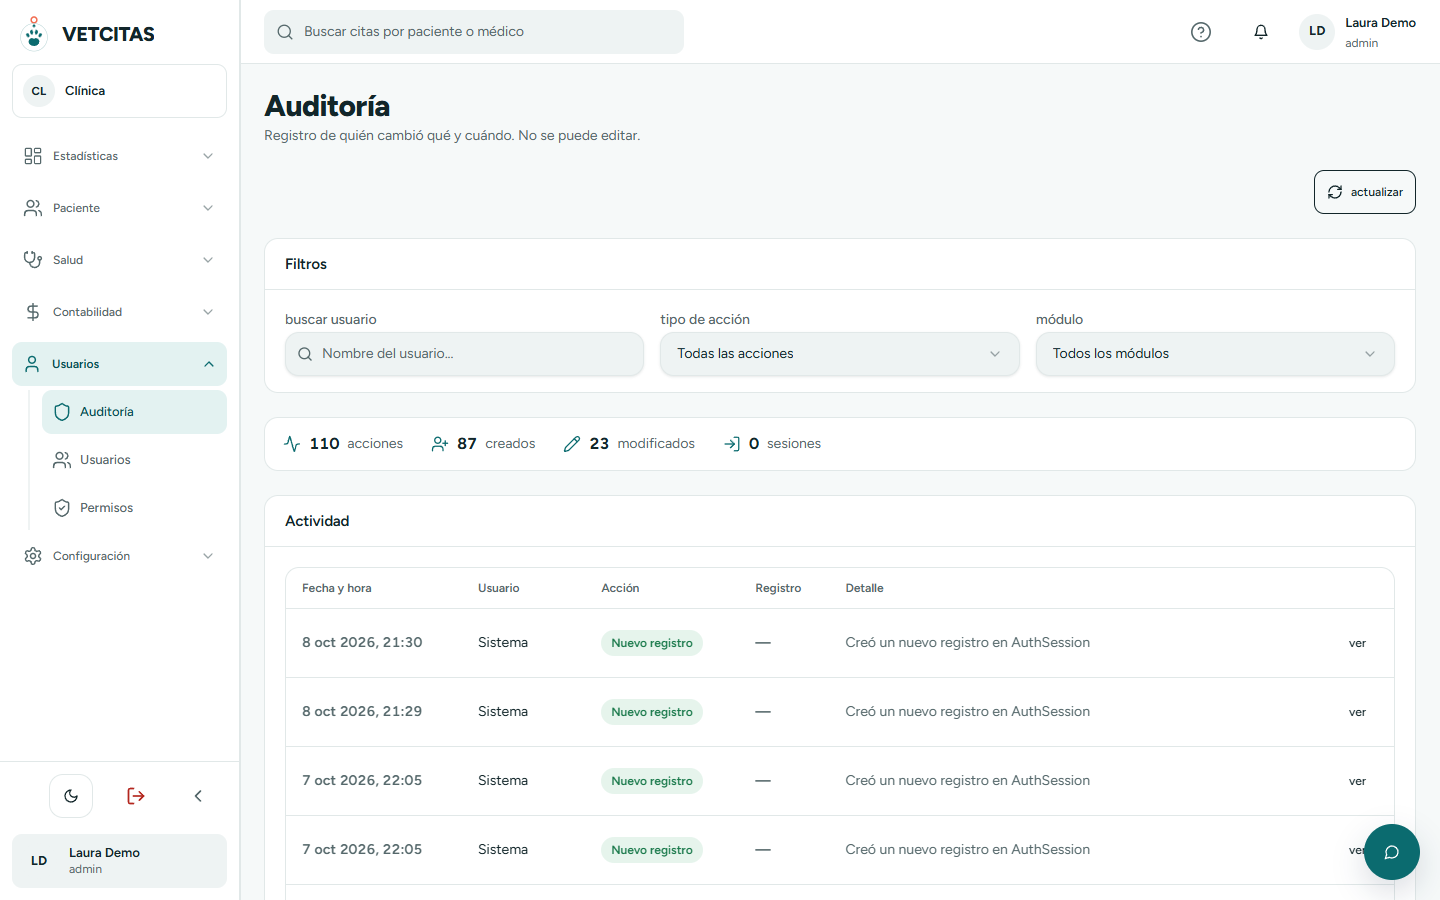This screenshot has height=900, width=1440.
Task: Click the VETCITAS paw logo
Action: click(x=34, y=33)
